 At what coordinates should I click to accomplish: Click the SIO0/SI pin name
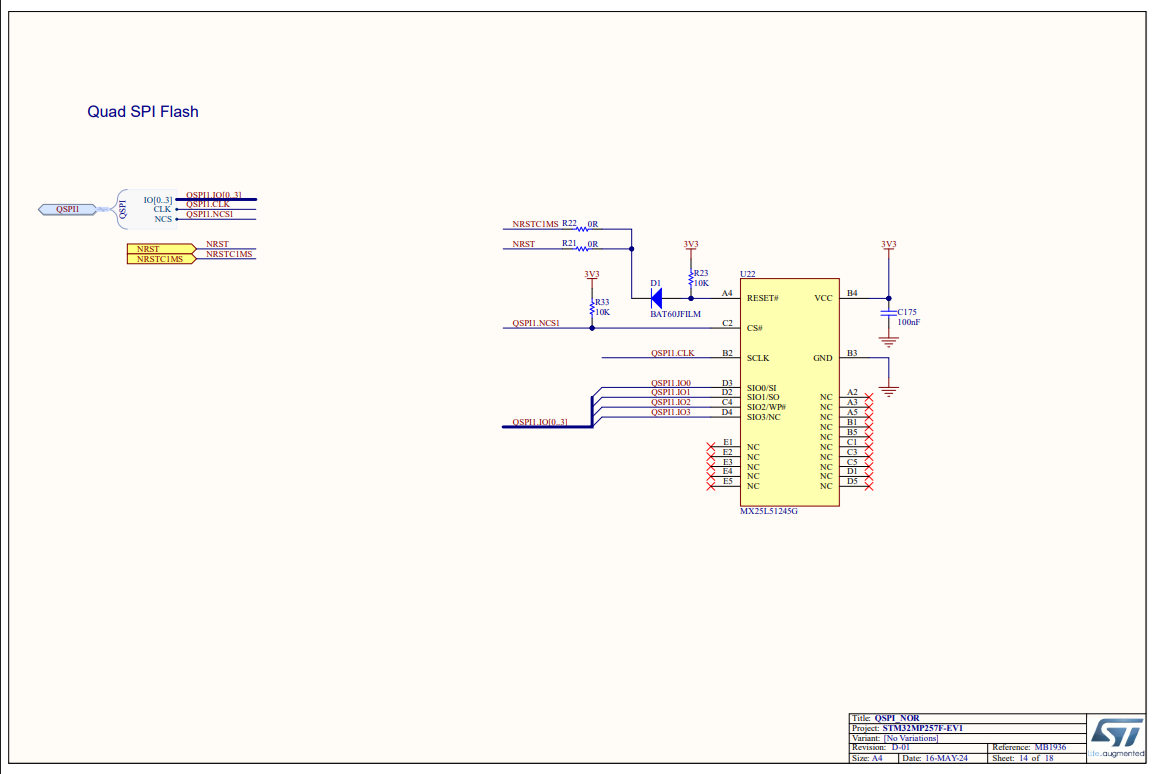[x=762, y=388]
